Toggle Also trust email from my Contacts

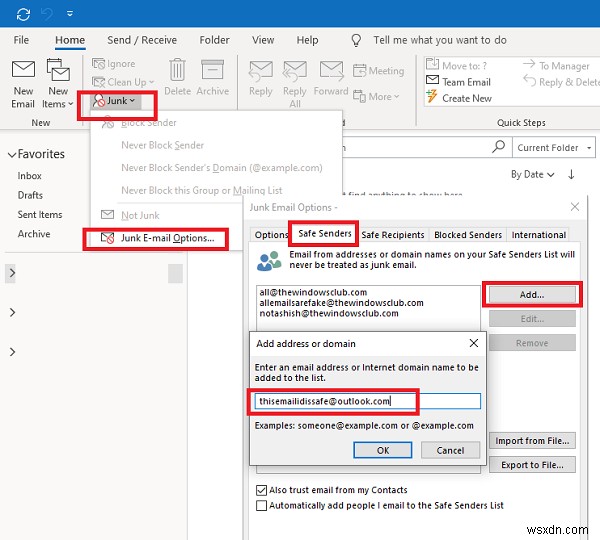261,490
